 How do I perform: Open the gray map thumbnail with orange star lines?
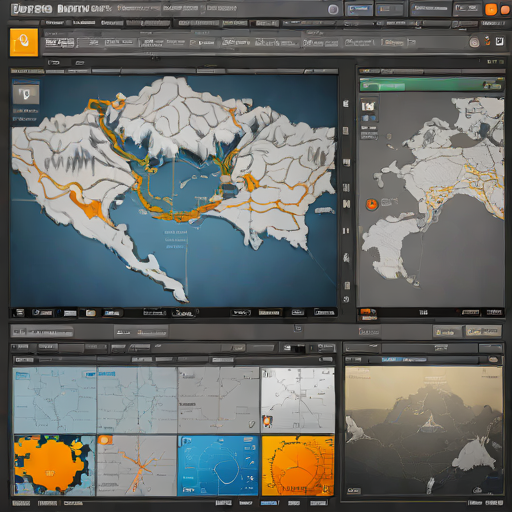point(137,465)
